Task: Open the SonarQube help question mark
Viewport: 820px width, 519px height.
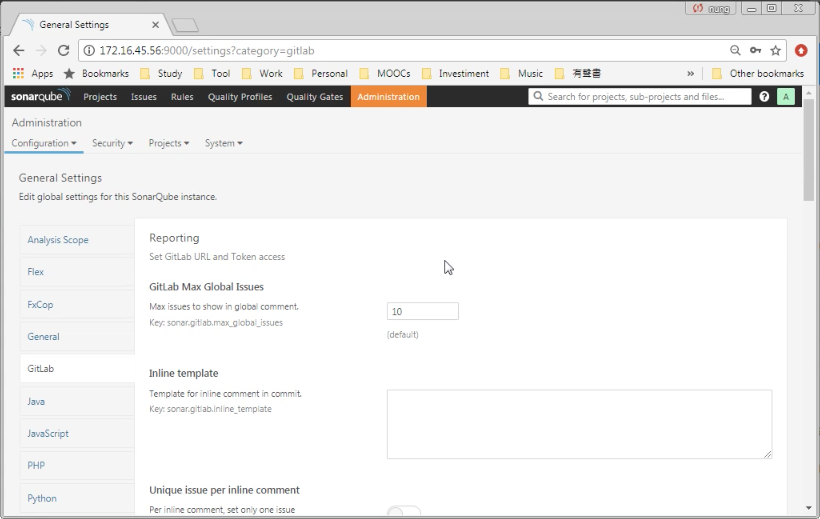Action: click(x=764, y=96)
